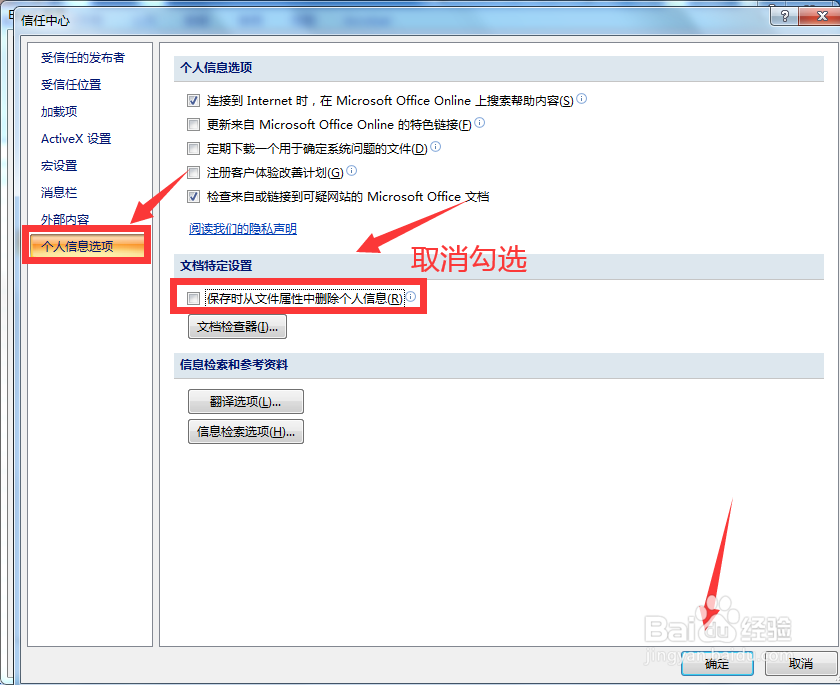The width and height of the screenshot is (840, 685).
Task: Click info icon beside 删除个人信息(R)
Action: pos(411,296)
